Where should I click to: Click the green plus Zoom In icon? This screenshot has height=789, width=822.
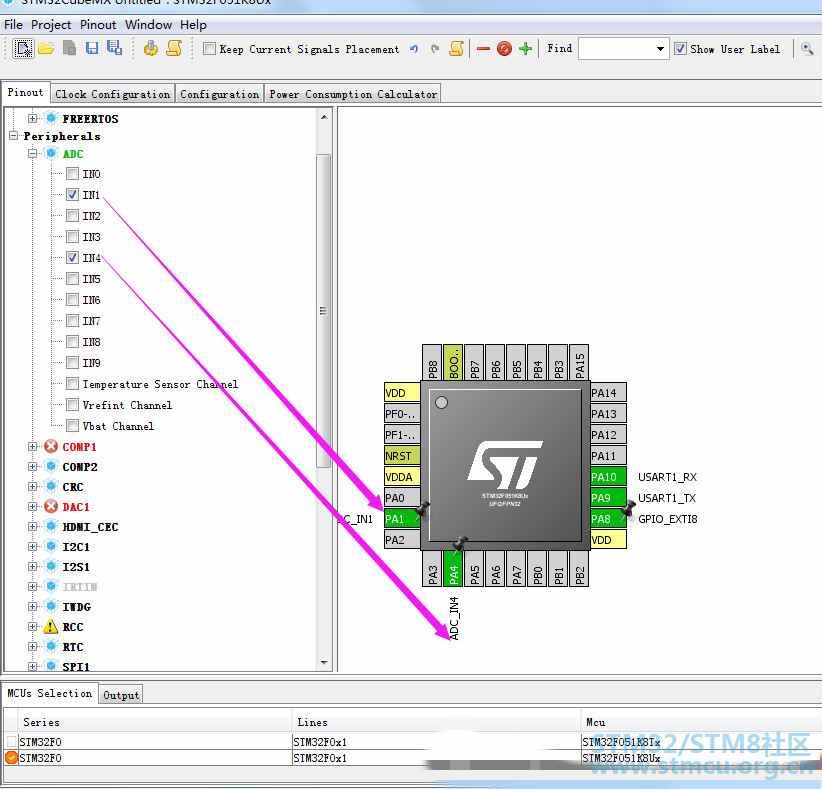525,49
